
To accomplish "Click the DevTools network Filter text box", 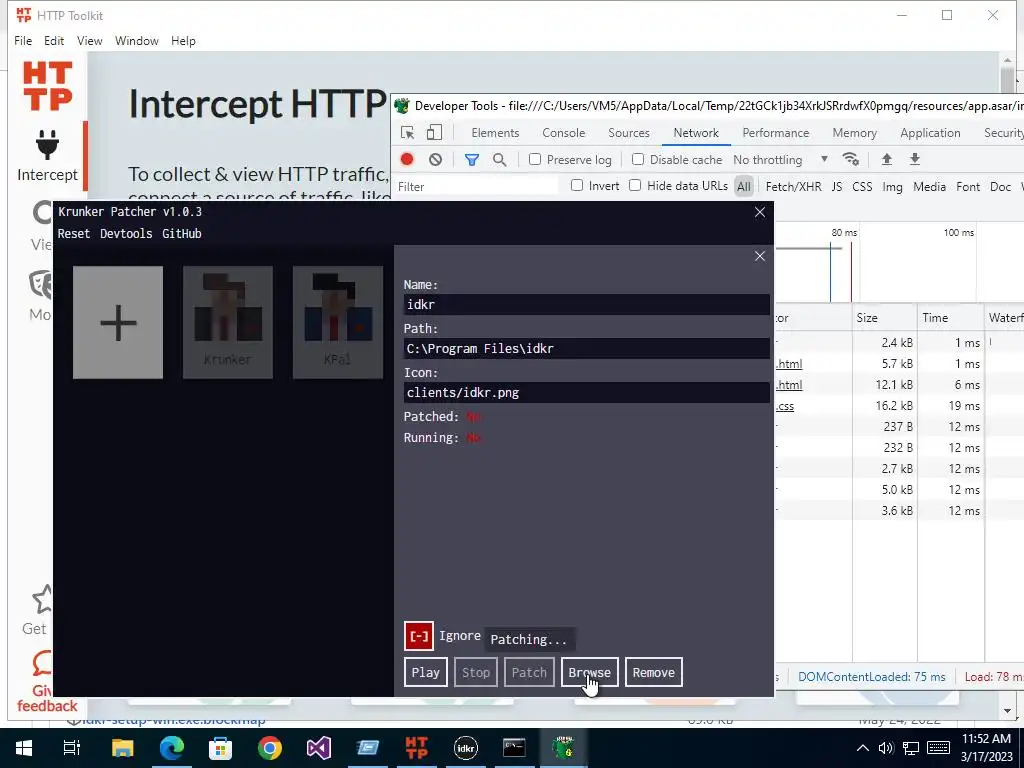I will tap(477, 186).
